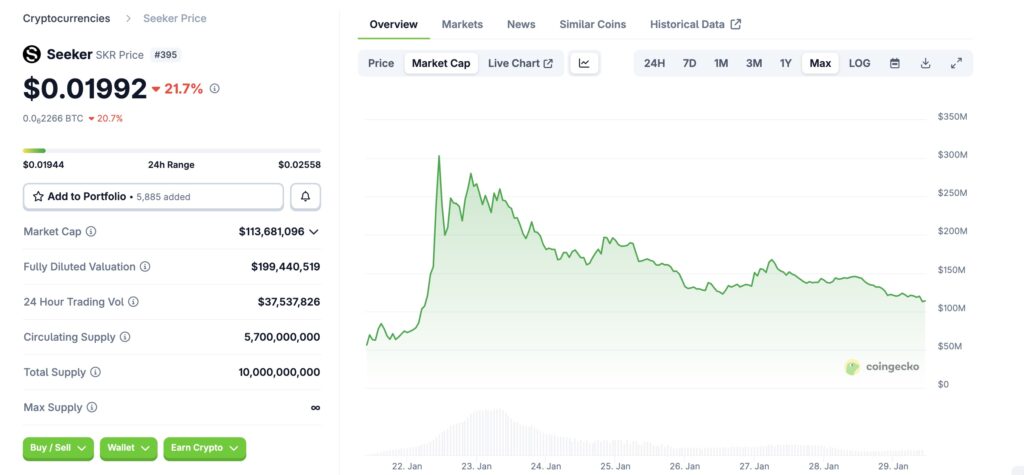
Task: Expand the Wallet dropdown
Action: point(129,448)
